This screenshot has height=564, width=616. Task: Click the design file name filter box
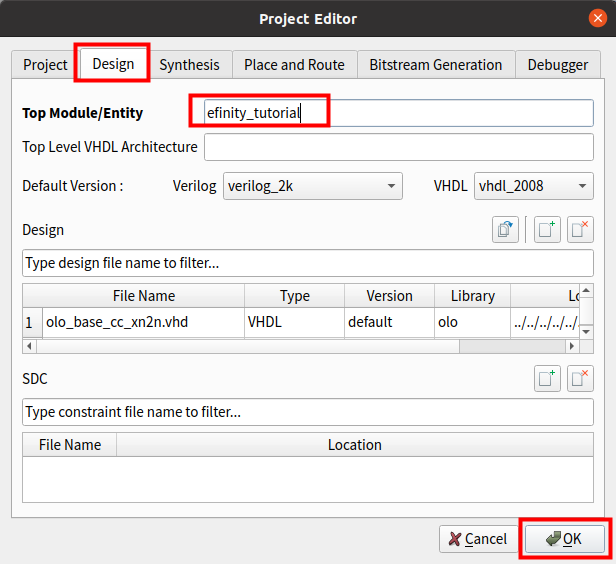[308, 263]
